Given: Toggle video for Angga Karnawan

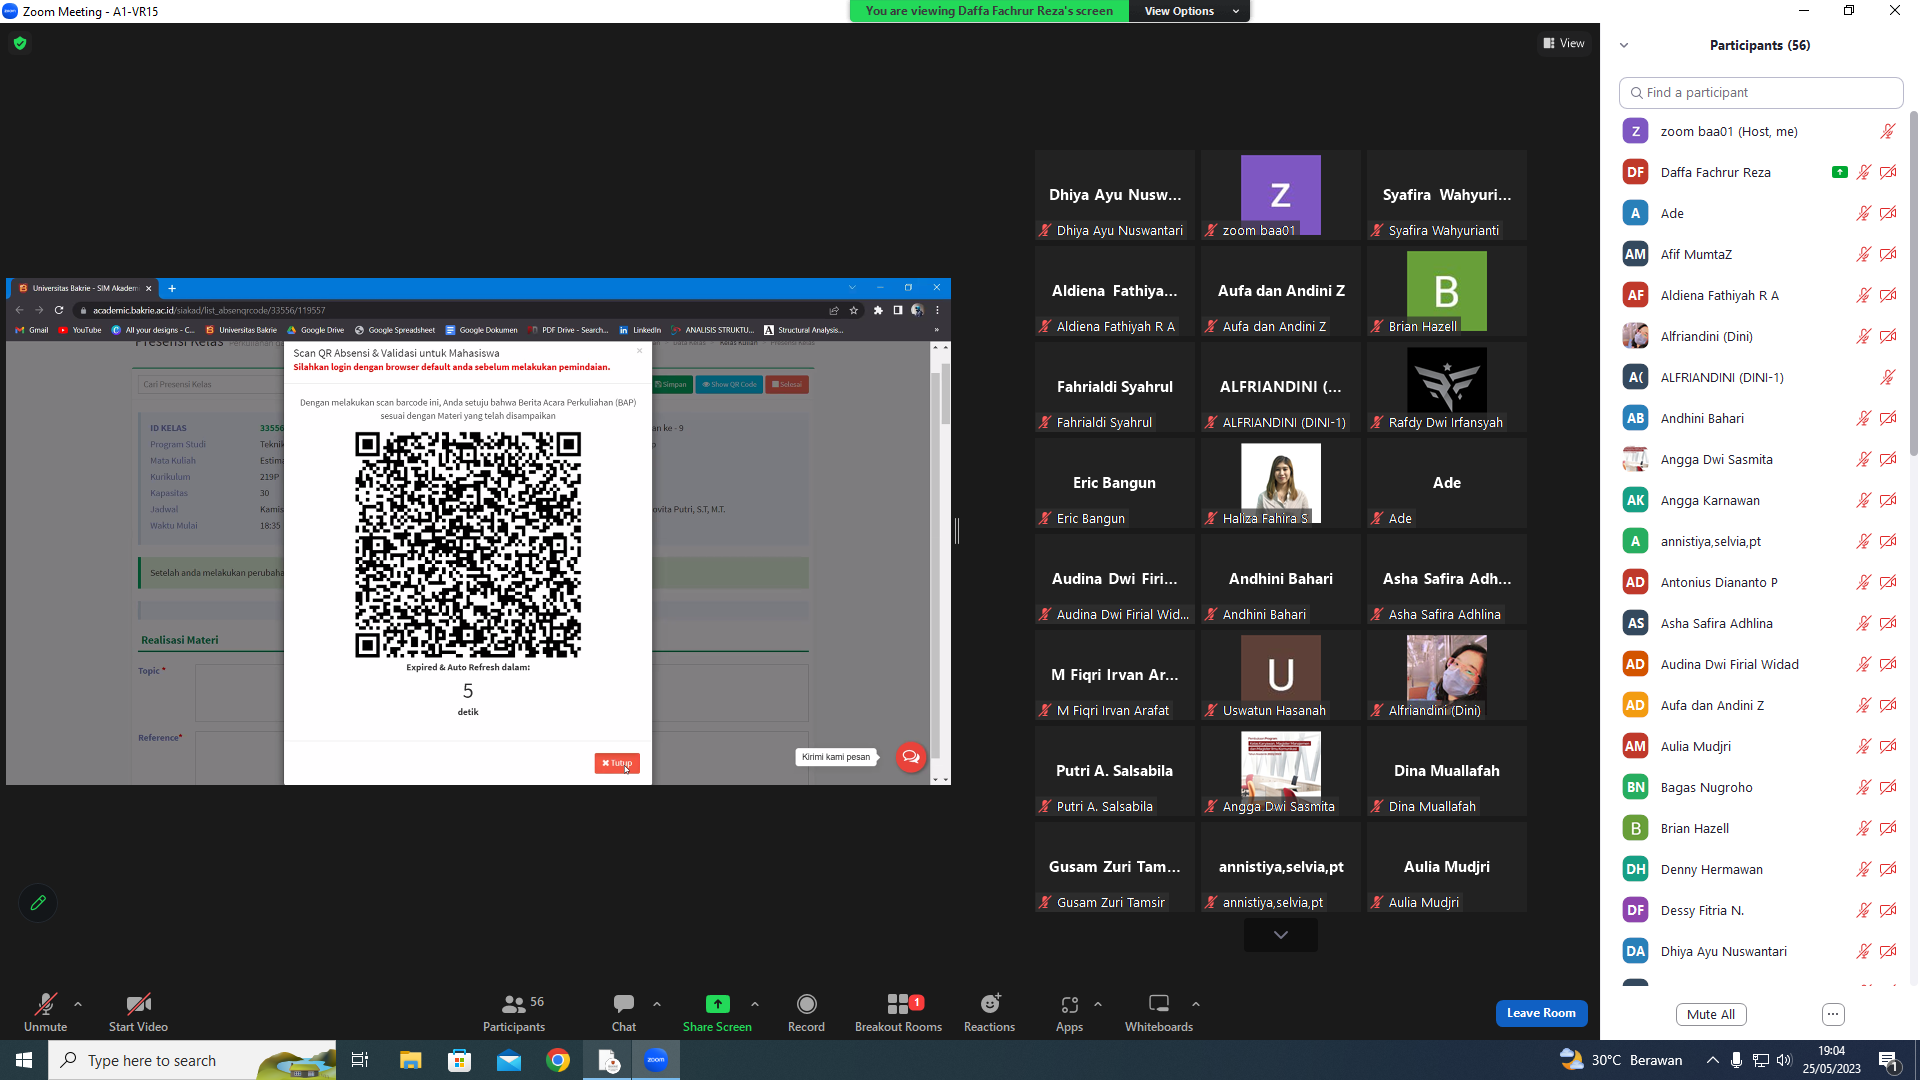Looking at the screenshot, I should [x=1888, y=500].
